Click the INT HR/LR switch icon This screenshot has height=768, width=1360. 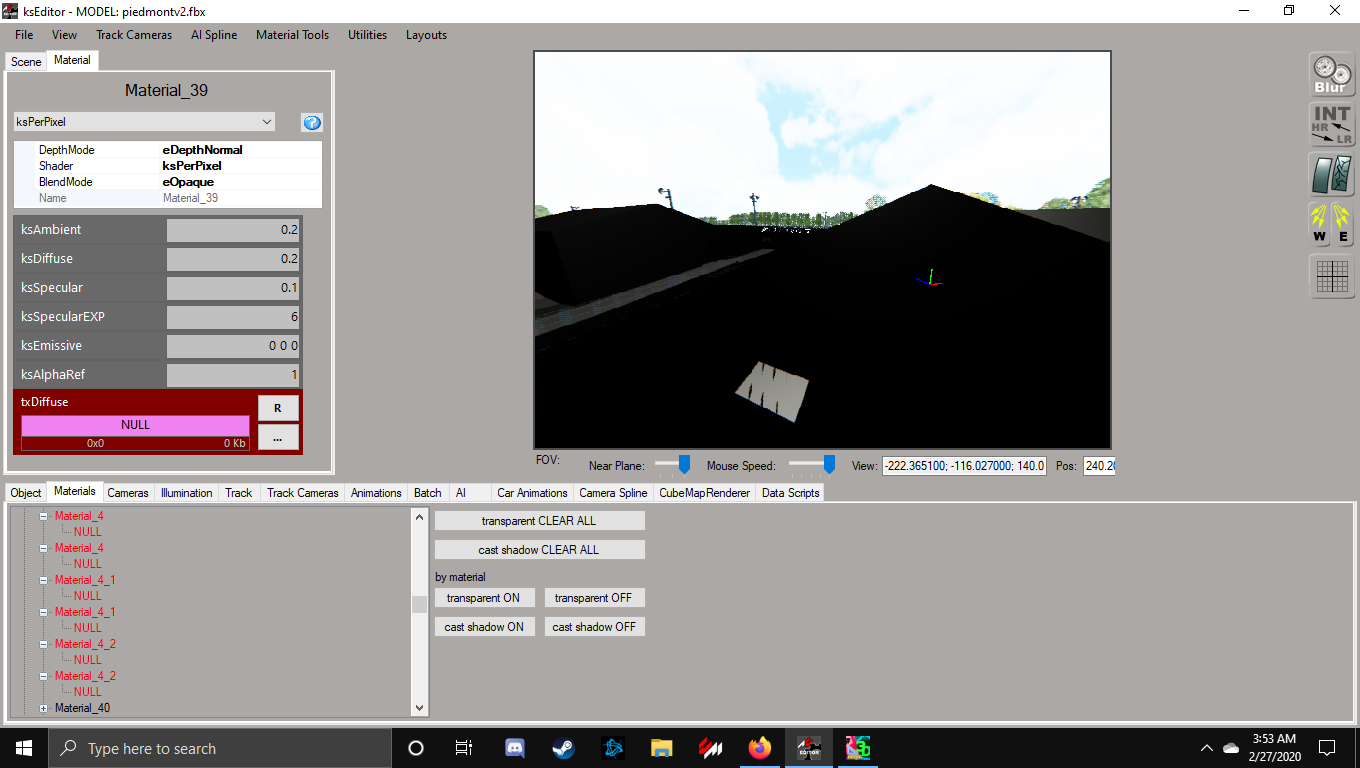[1331, 125]
